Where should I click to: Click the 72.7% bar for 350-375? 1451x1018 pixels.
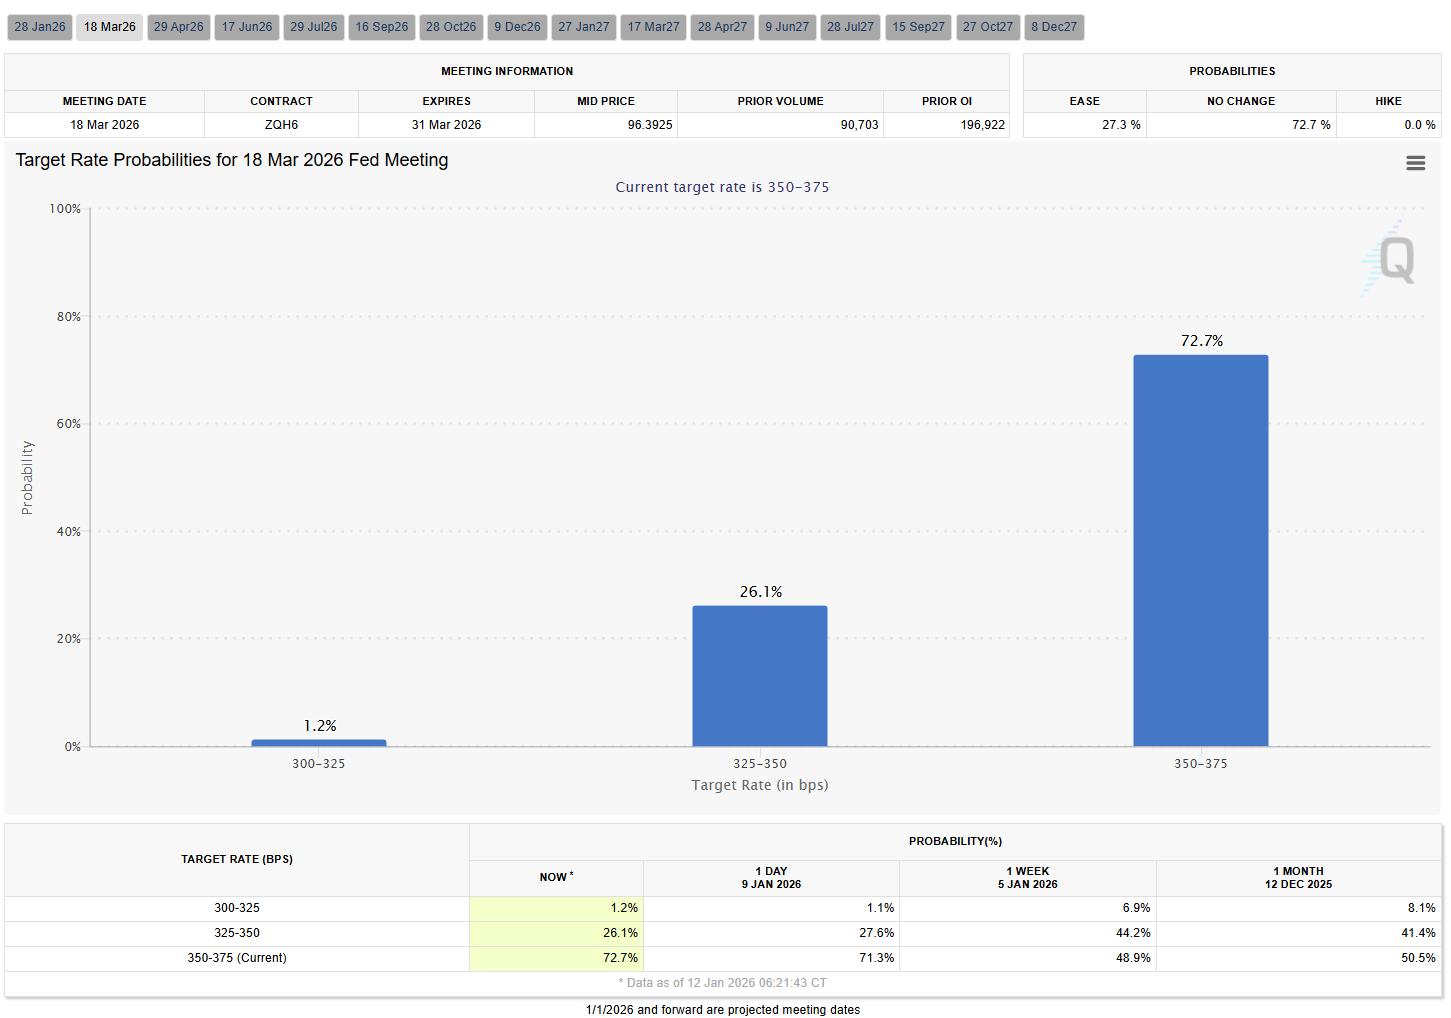1200,550
